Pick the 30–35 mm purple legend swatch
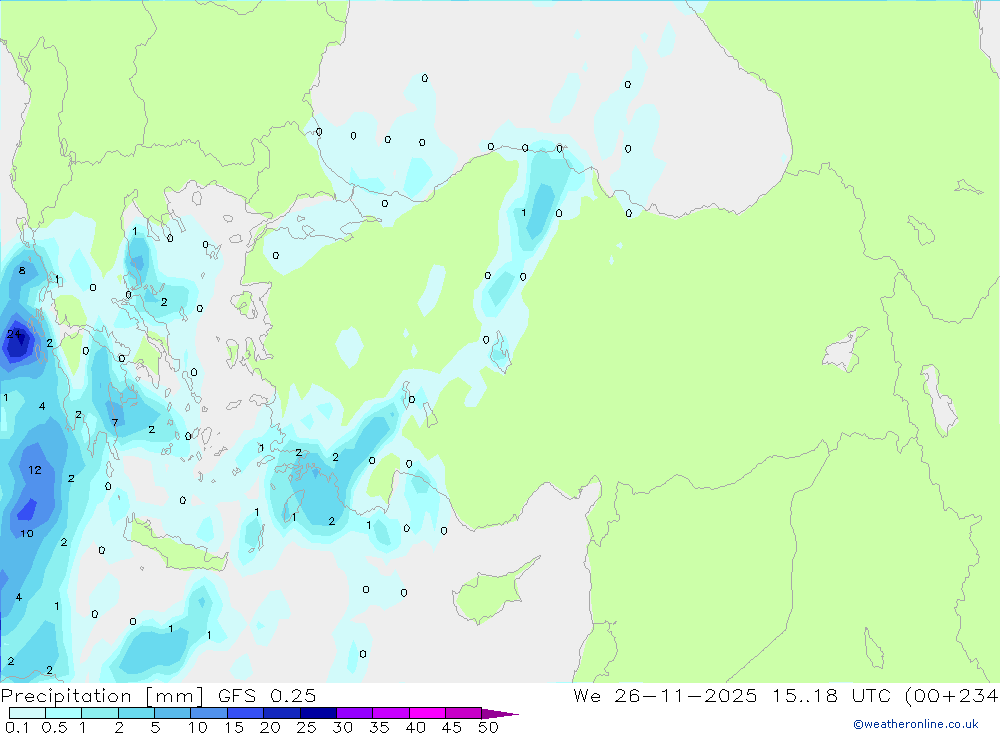 pyautogui.click(x=355, y=713)
